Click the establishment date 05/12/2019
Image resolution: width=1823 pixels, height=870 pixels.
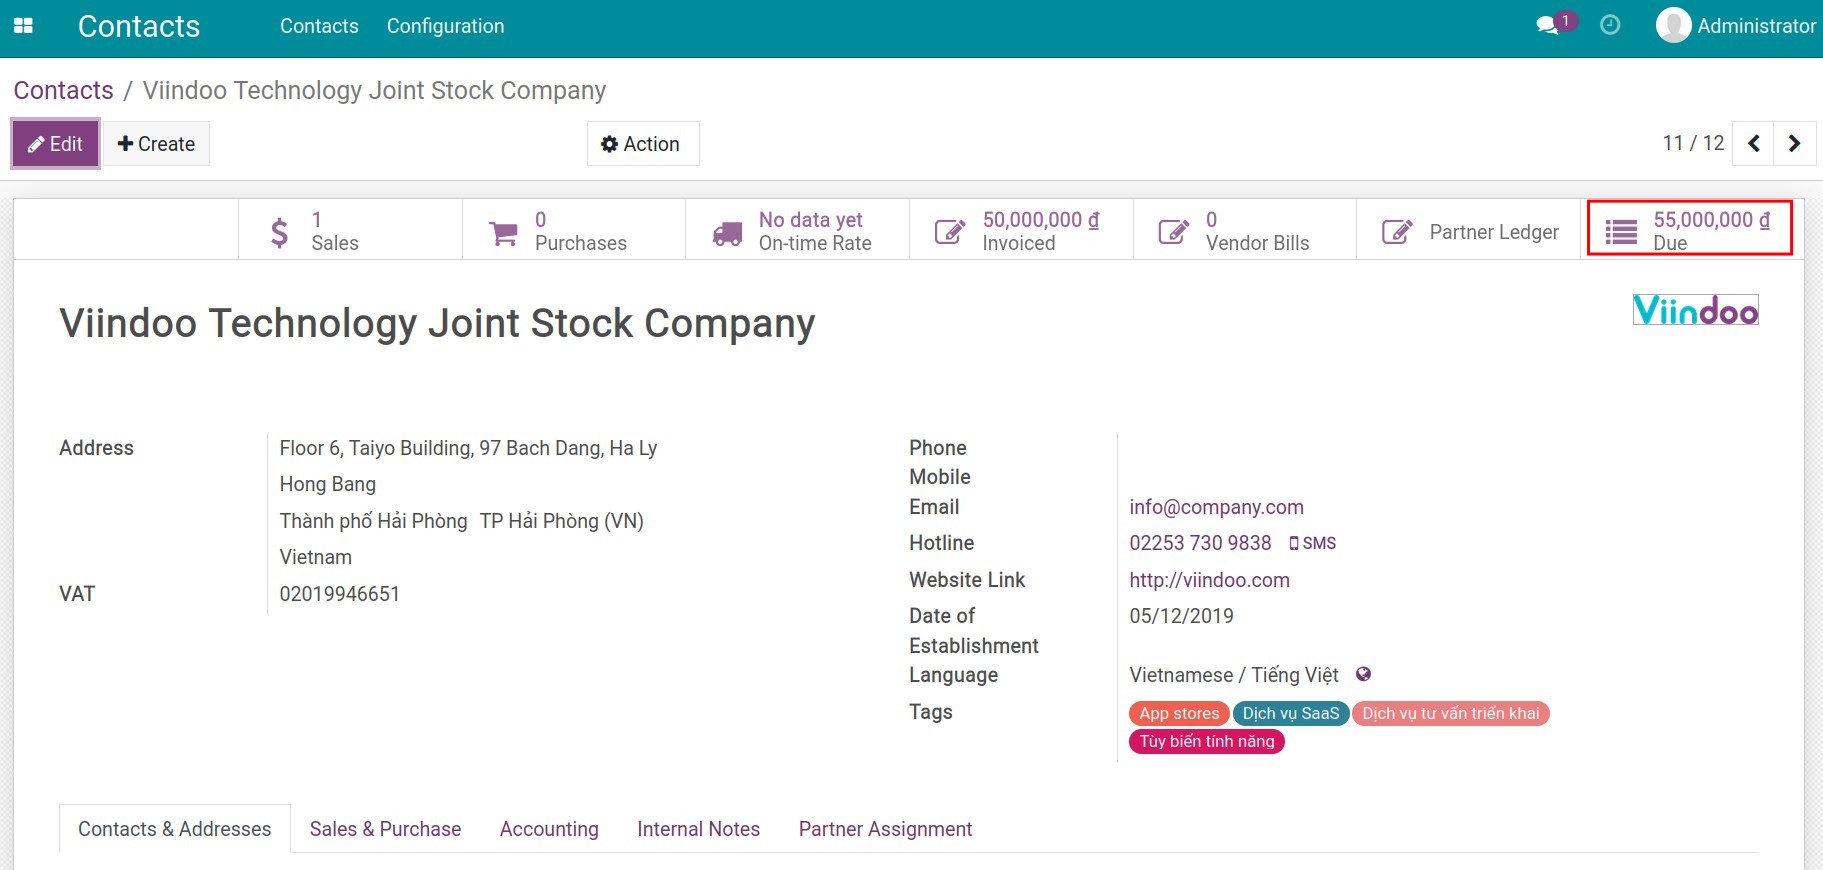tap(1181, 616)
